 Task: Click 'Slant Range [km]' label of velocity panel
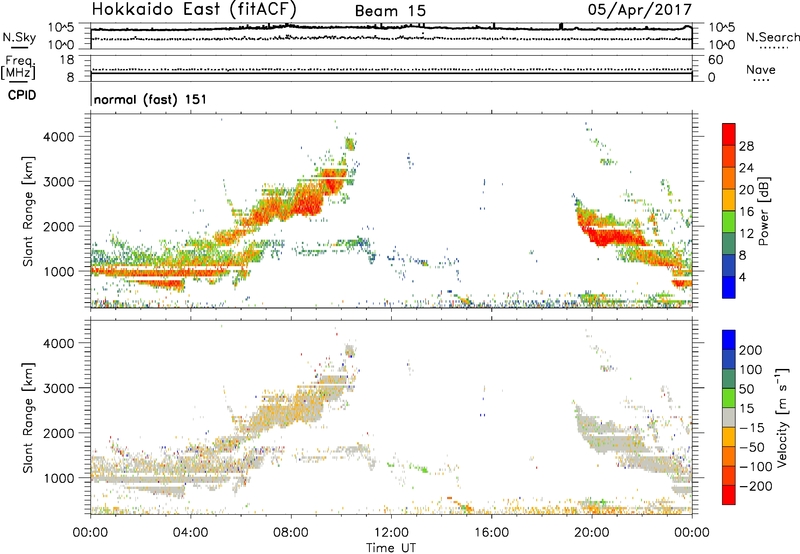(x=28, y=418)
